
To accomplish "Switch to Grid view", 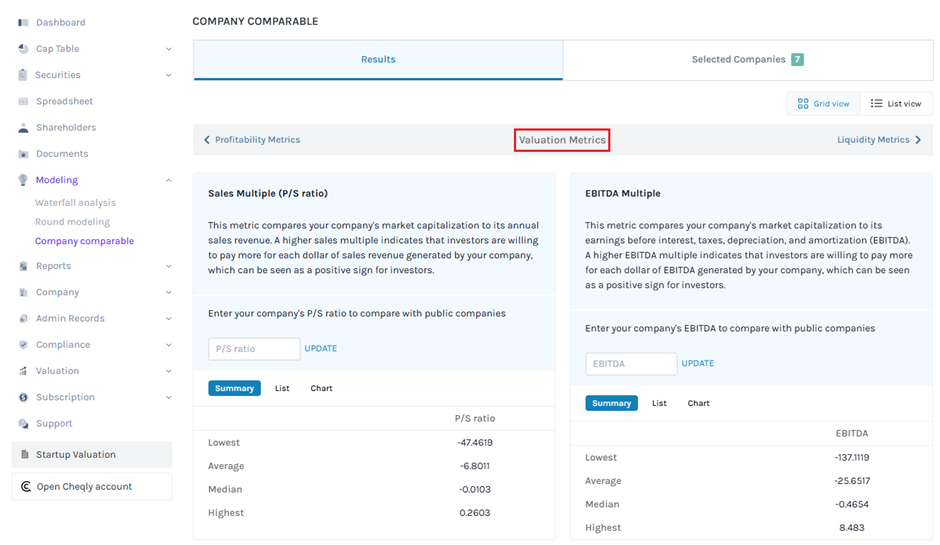I will [823, 104].
